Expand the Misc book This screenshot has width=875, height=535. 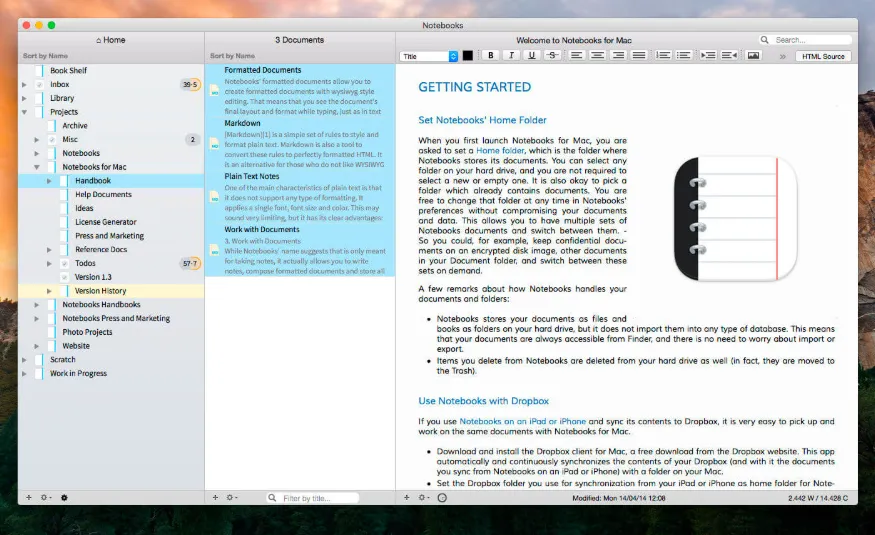pos(36,139)
